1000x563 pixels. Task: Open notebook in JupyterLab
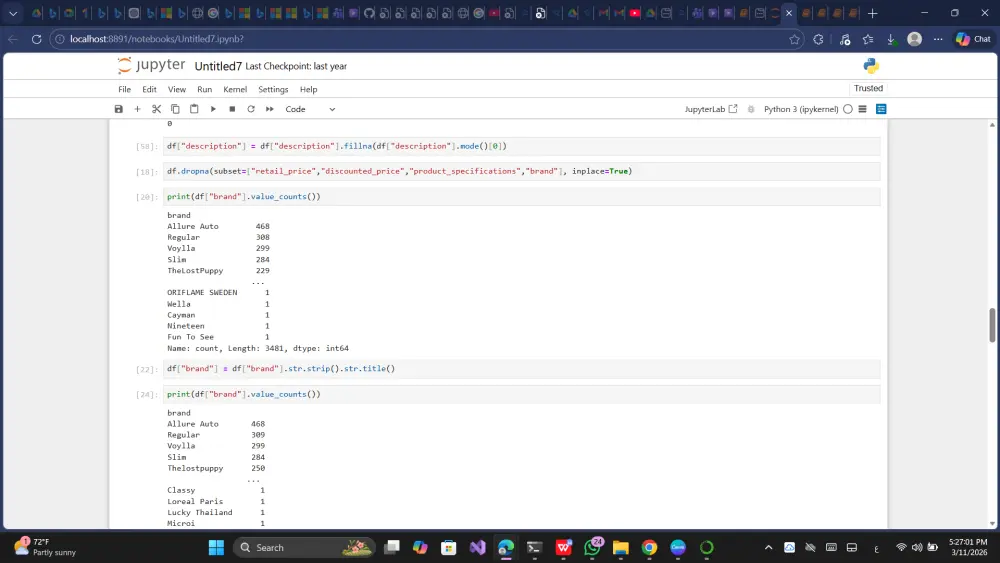[710, 109]
